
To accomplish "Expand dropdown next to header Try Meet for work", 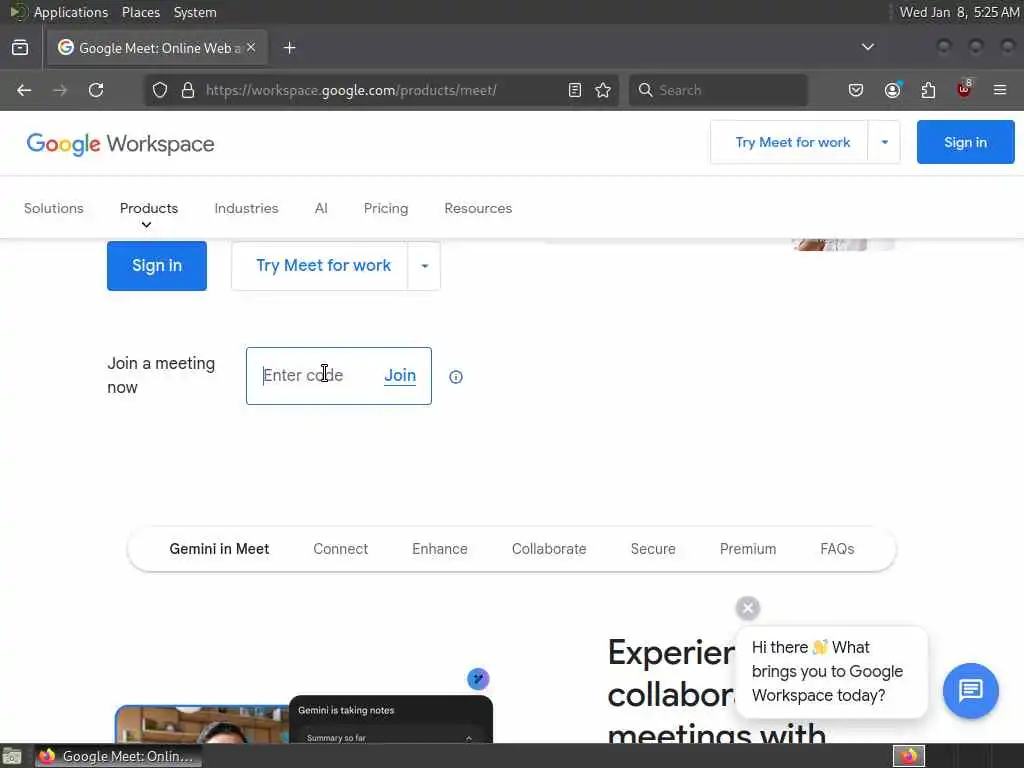I will pos(884,142).
